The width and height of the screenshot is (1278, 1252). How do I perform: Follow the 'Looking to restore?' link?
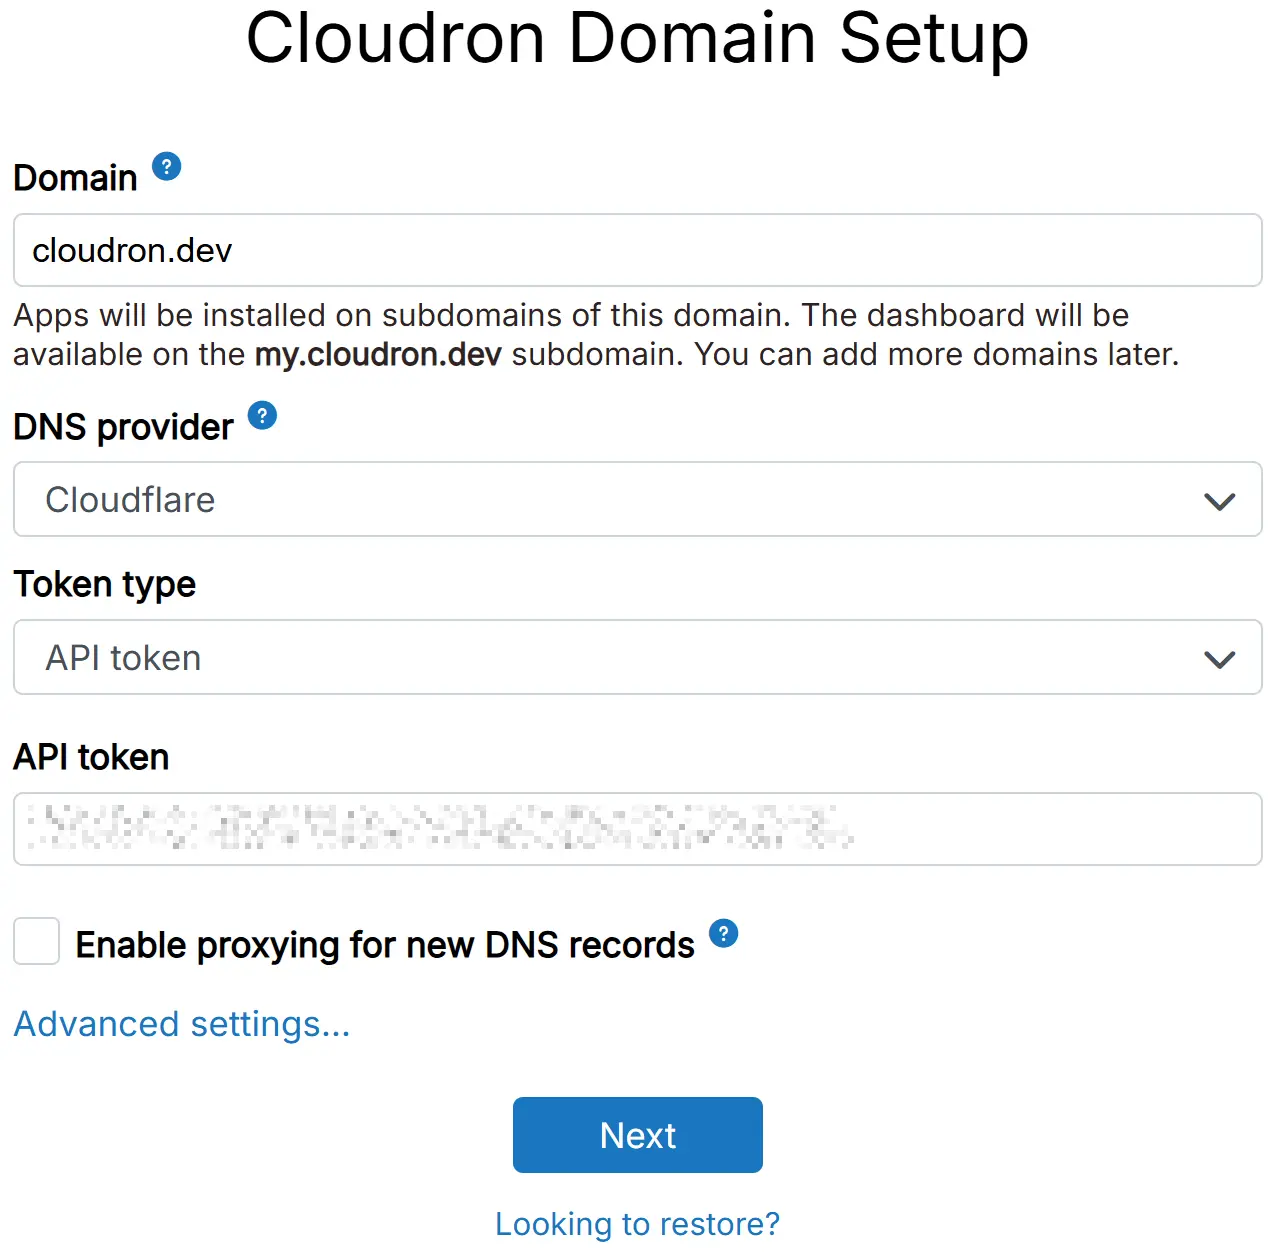[637, 1224]
